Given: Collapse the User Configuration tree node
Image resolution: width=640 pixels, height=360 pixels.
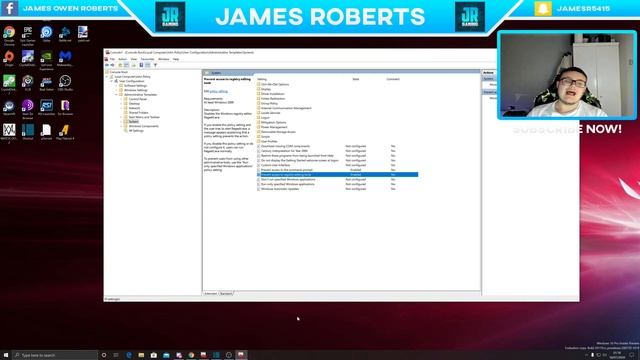Looking at the screenshot, I should [x=111, y=81].
